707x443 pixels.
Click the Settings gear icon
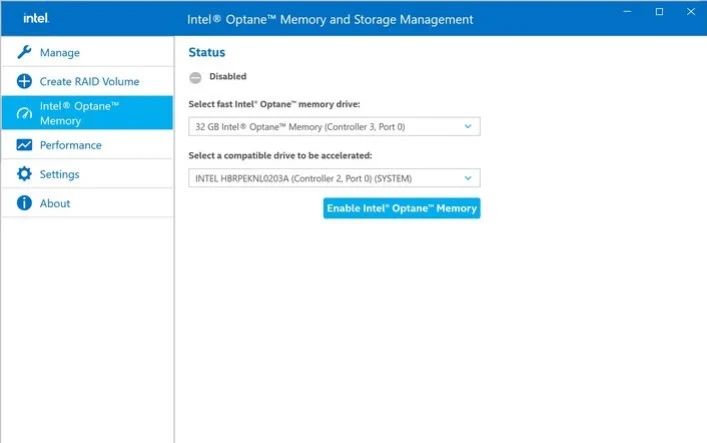click(25, 174)
